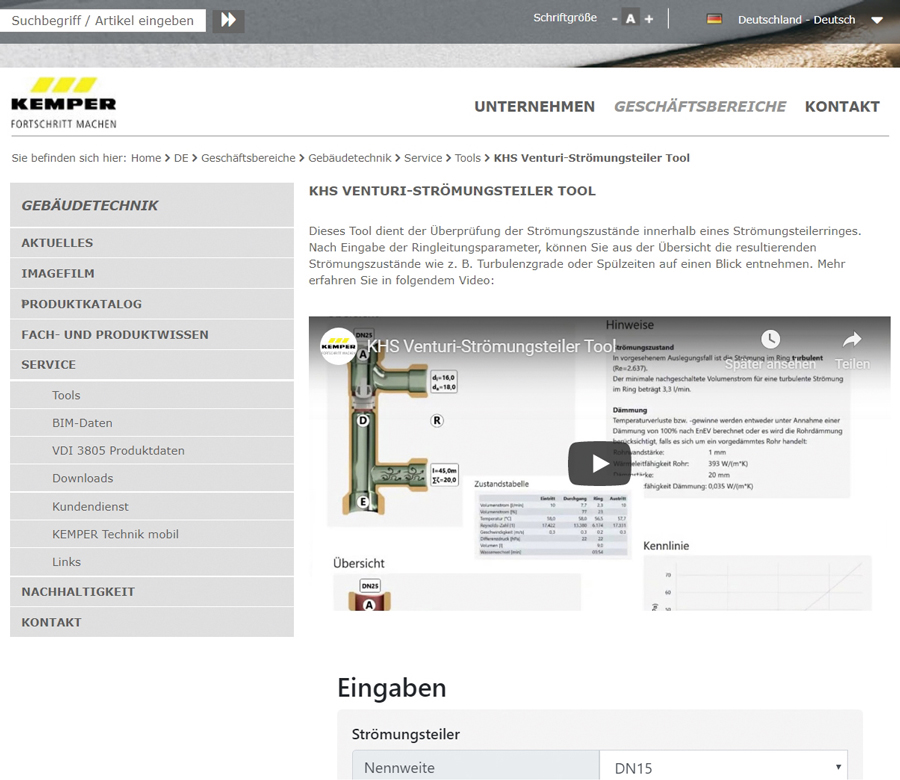Focus the Suchbegriff search input field
900x780 pixels.
click(x=103, y=21)
